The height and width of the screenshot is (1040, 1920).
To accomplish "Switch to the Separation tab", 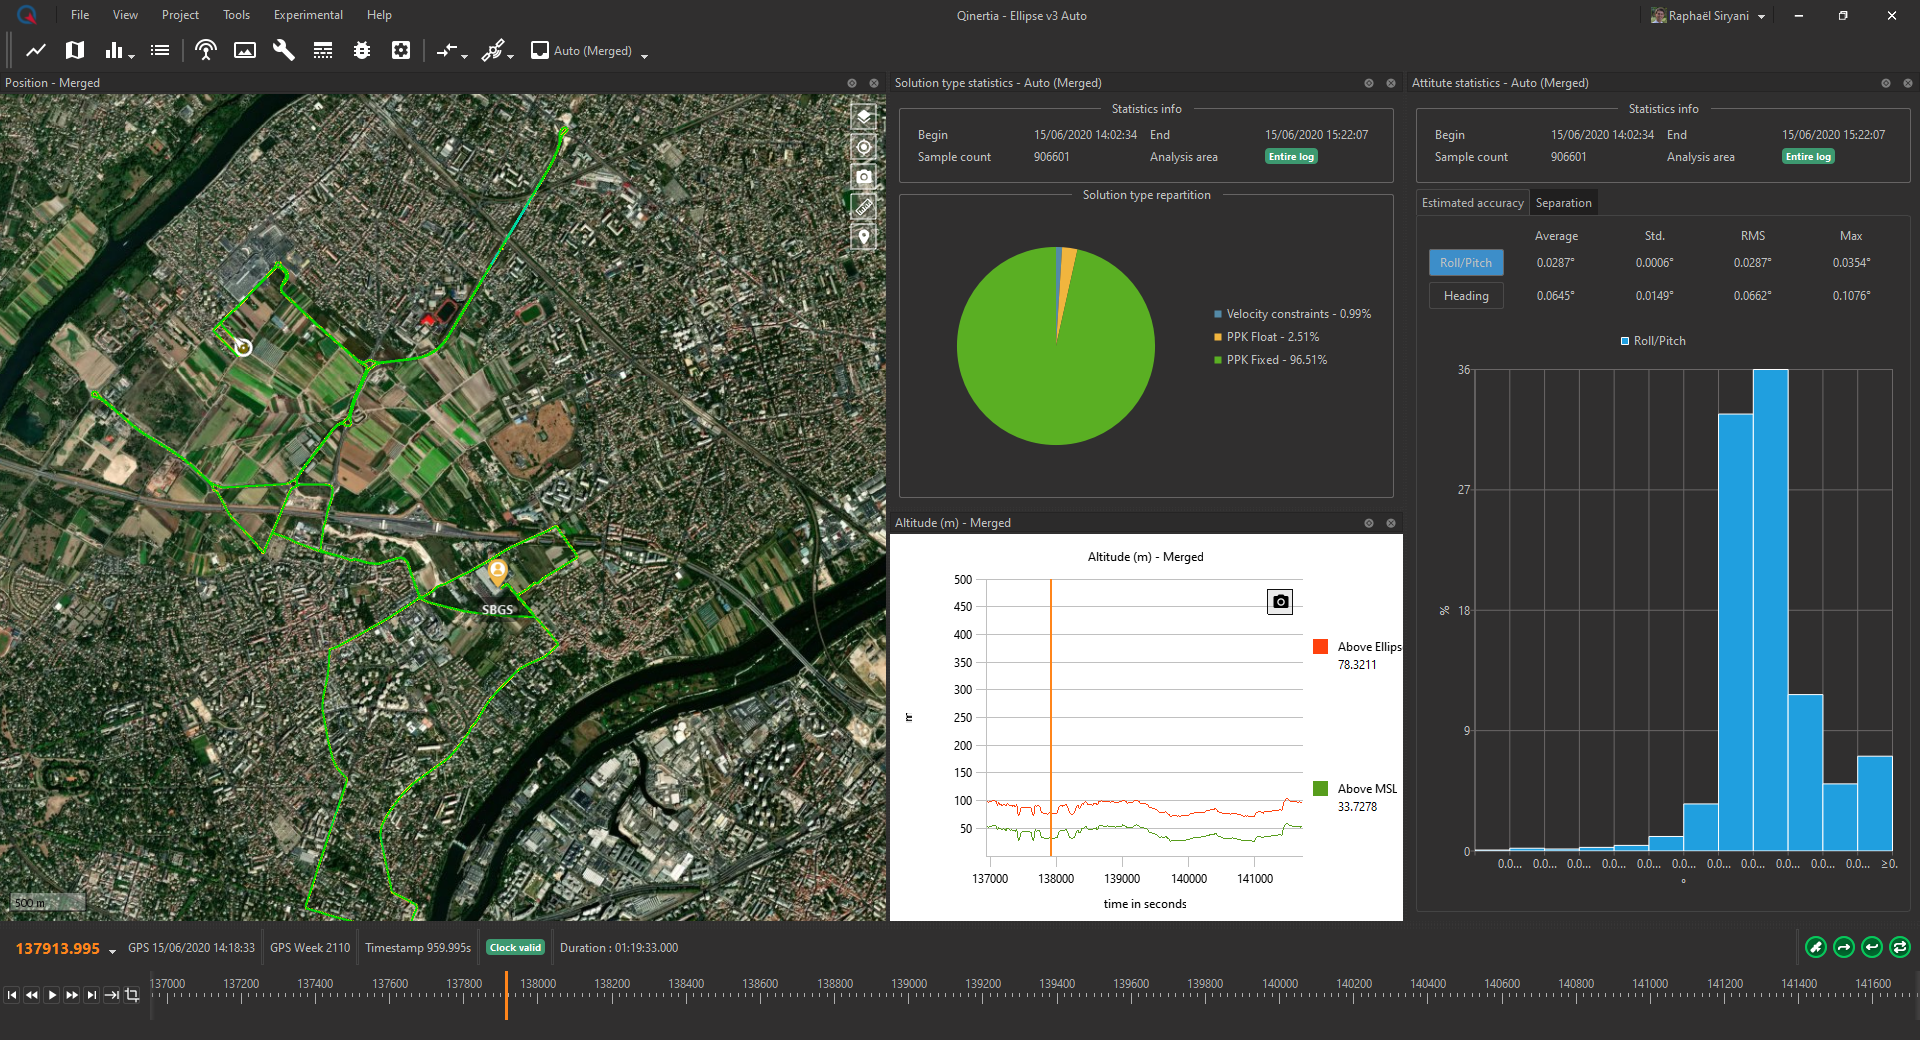I will coord(1563,203).
